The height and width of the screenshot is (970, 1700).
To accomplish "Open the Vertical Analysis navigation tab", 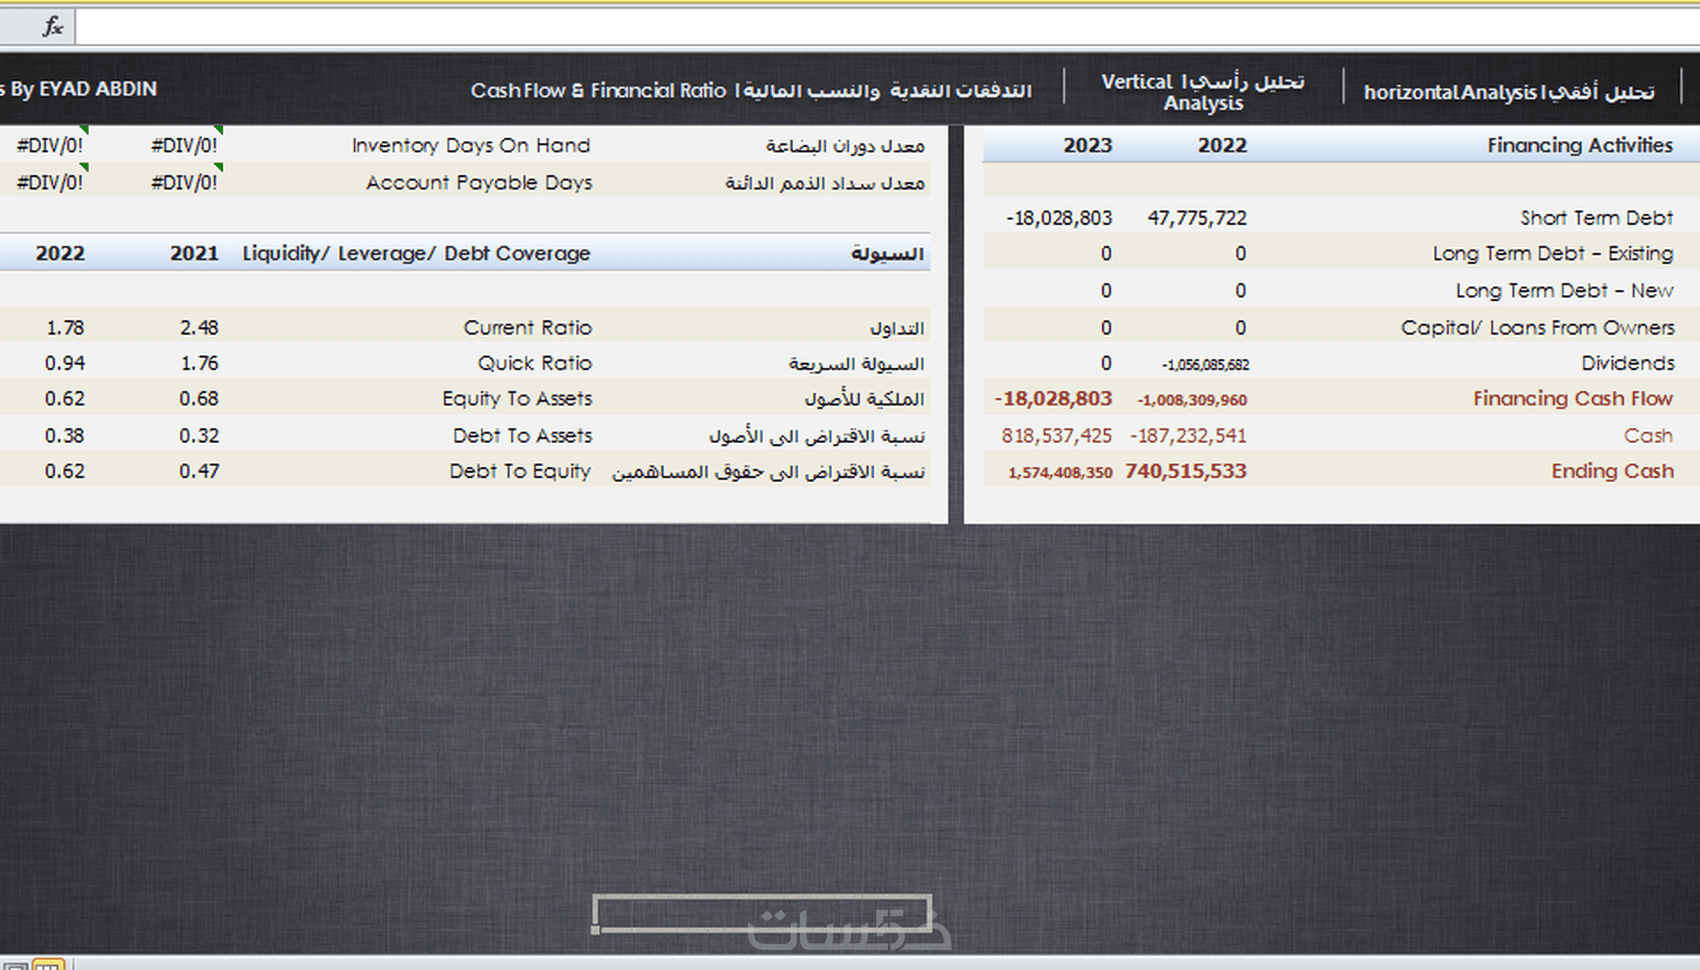I will (1203, 92).
